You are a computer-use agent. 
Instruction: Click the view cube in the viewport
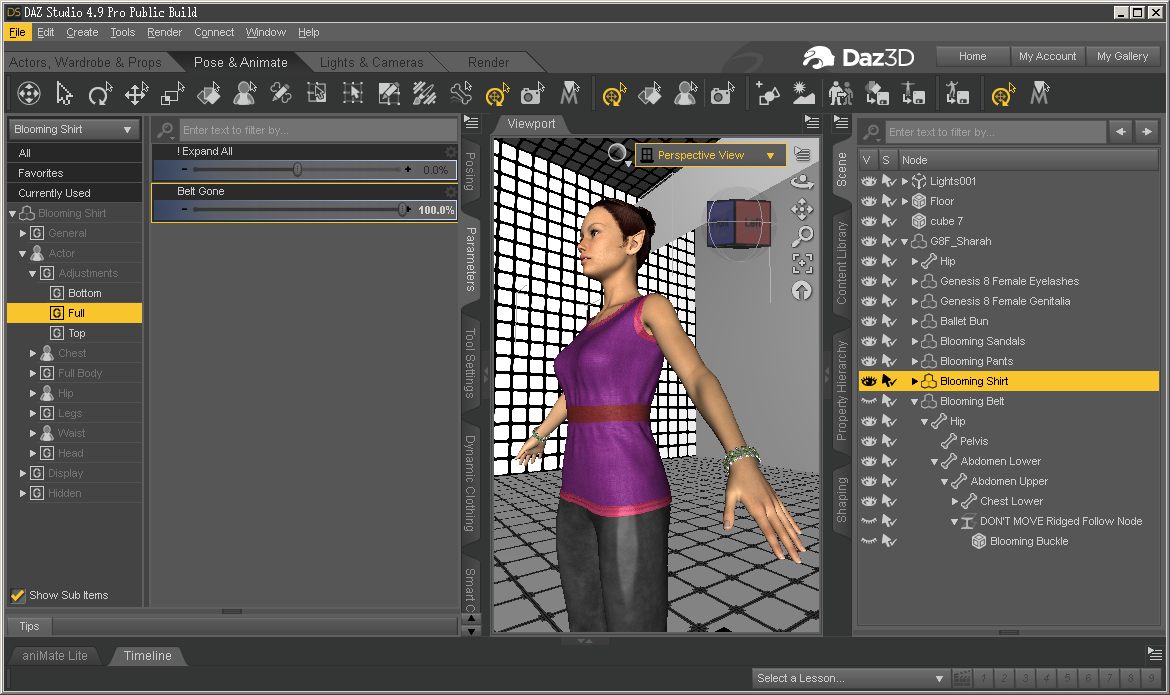pos(739,223)
